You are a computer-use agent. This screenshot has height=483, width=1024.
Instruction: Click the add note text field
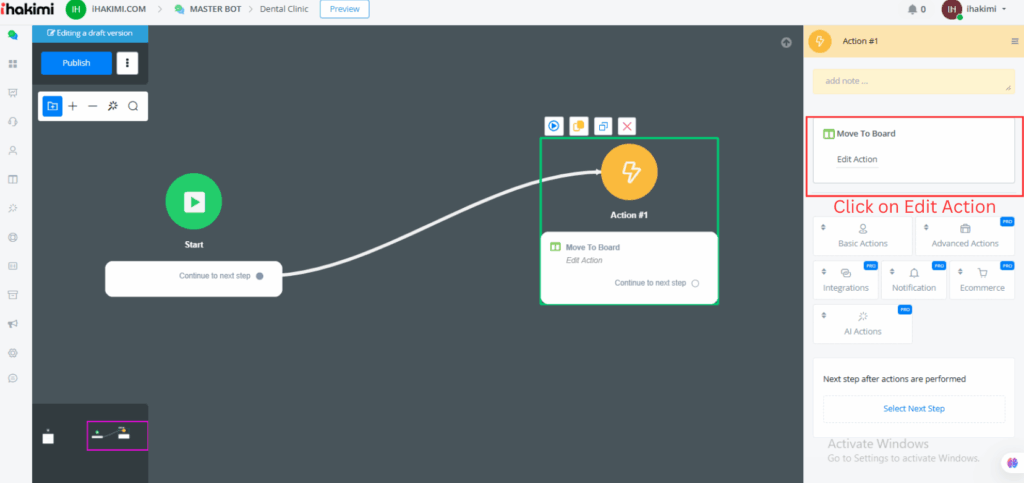coord(913,81)
